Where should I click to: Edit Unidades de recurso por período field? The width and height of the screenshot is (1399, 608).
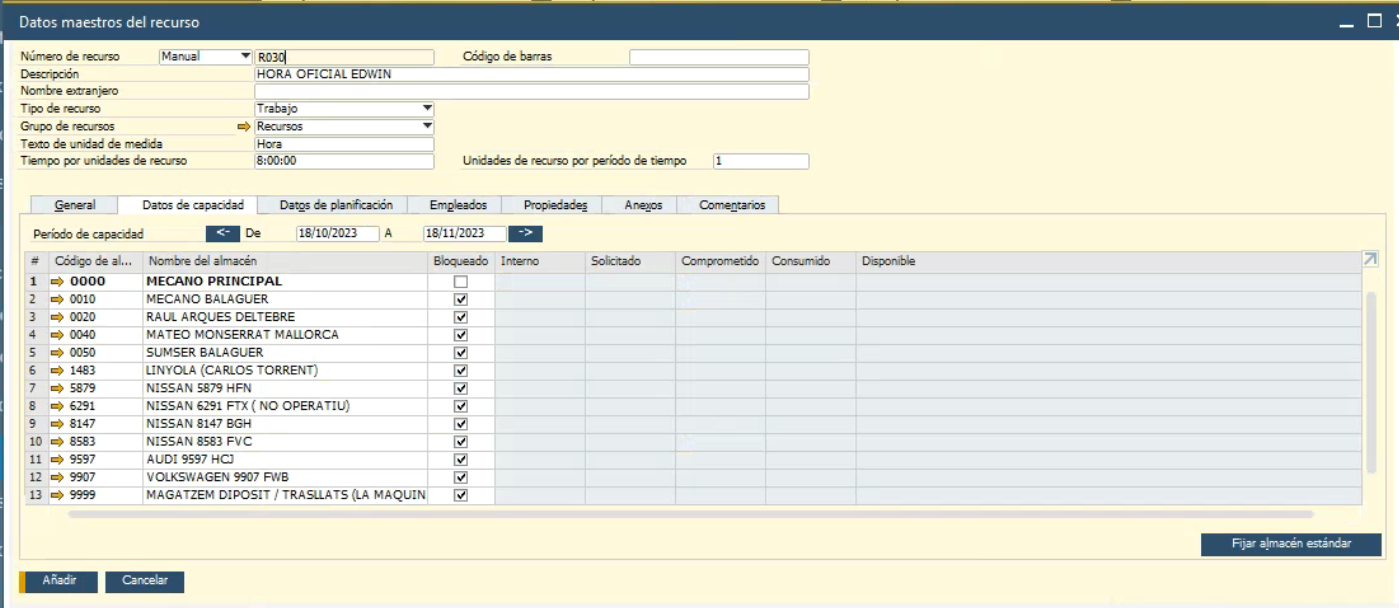[x=761, y=161]
